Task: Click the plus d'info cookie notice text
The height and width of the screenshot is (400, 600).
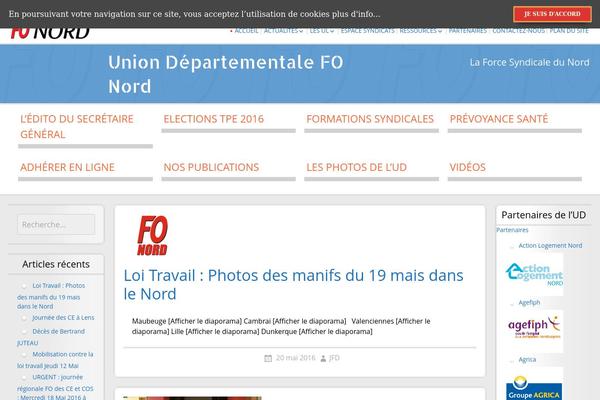Action: (x=356, y=14)
